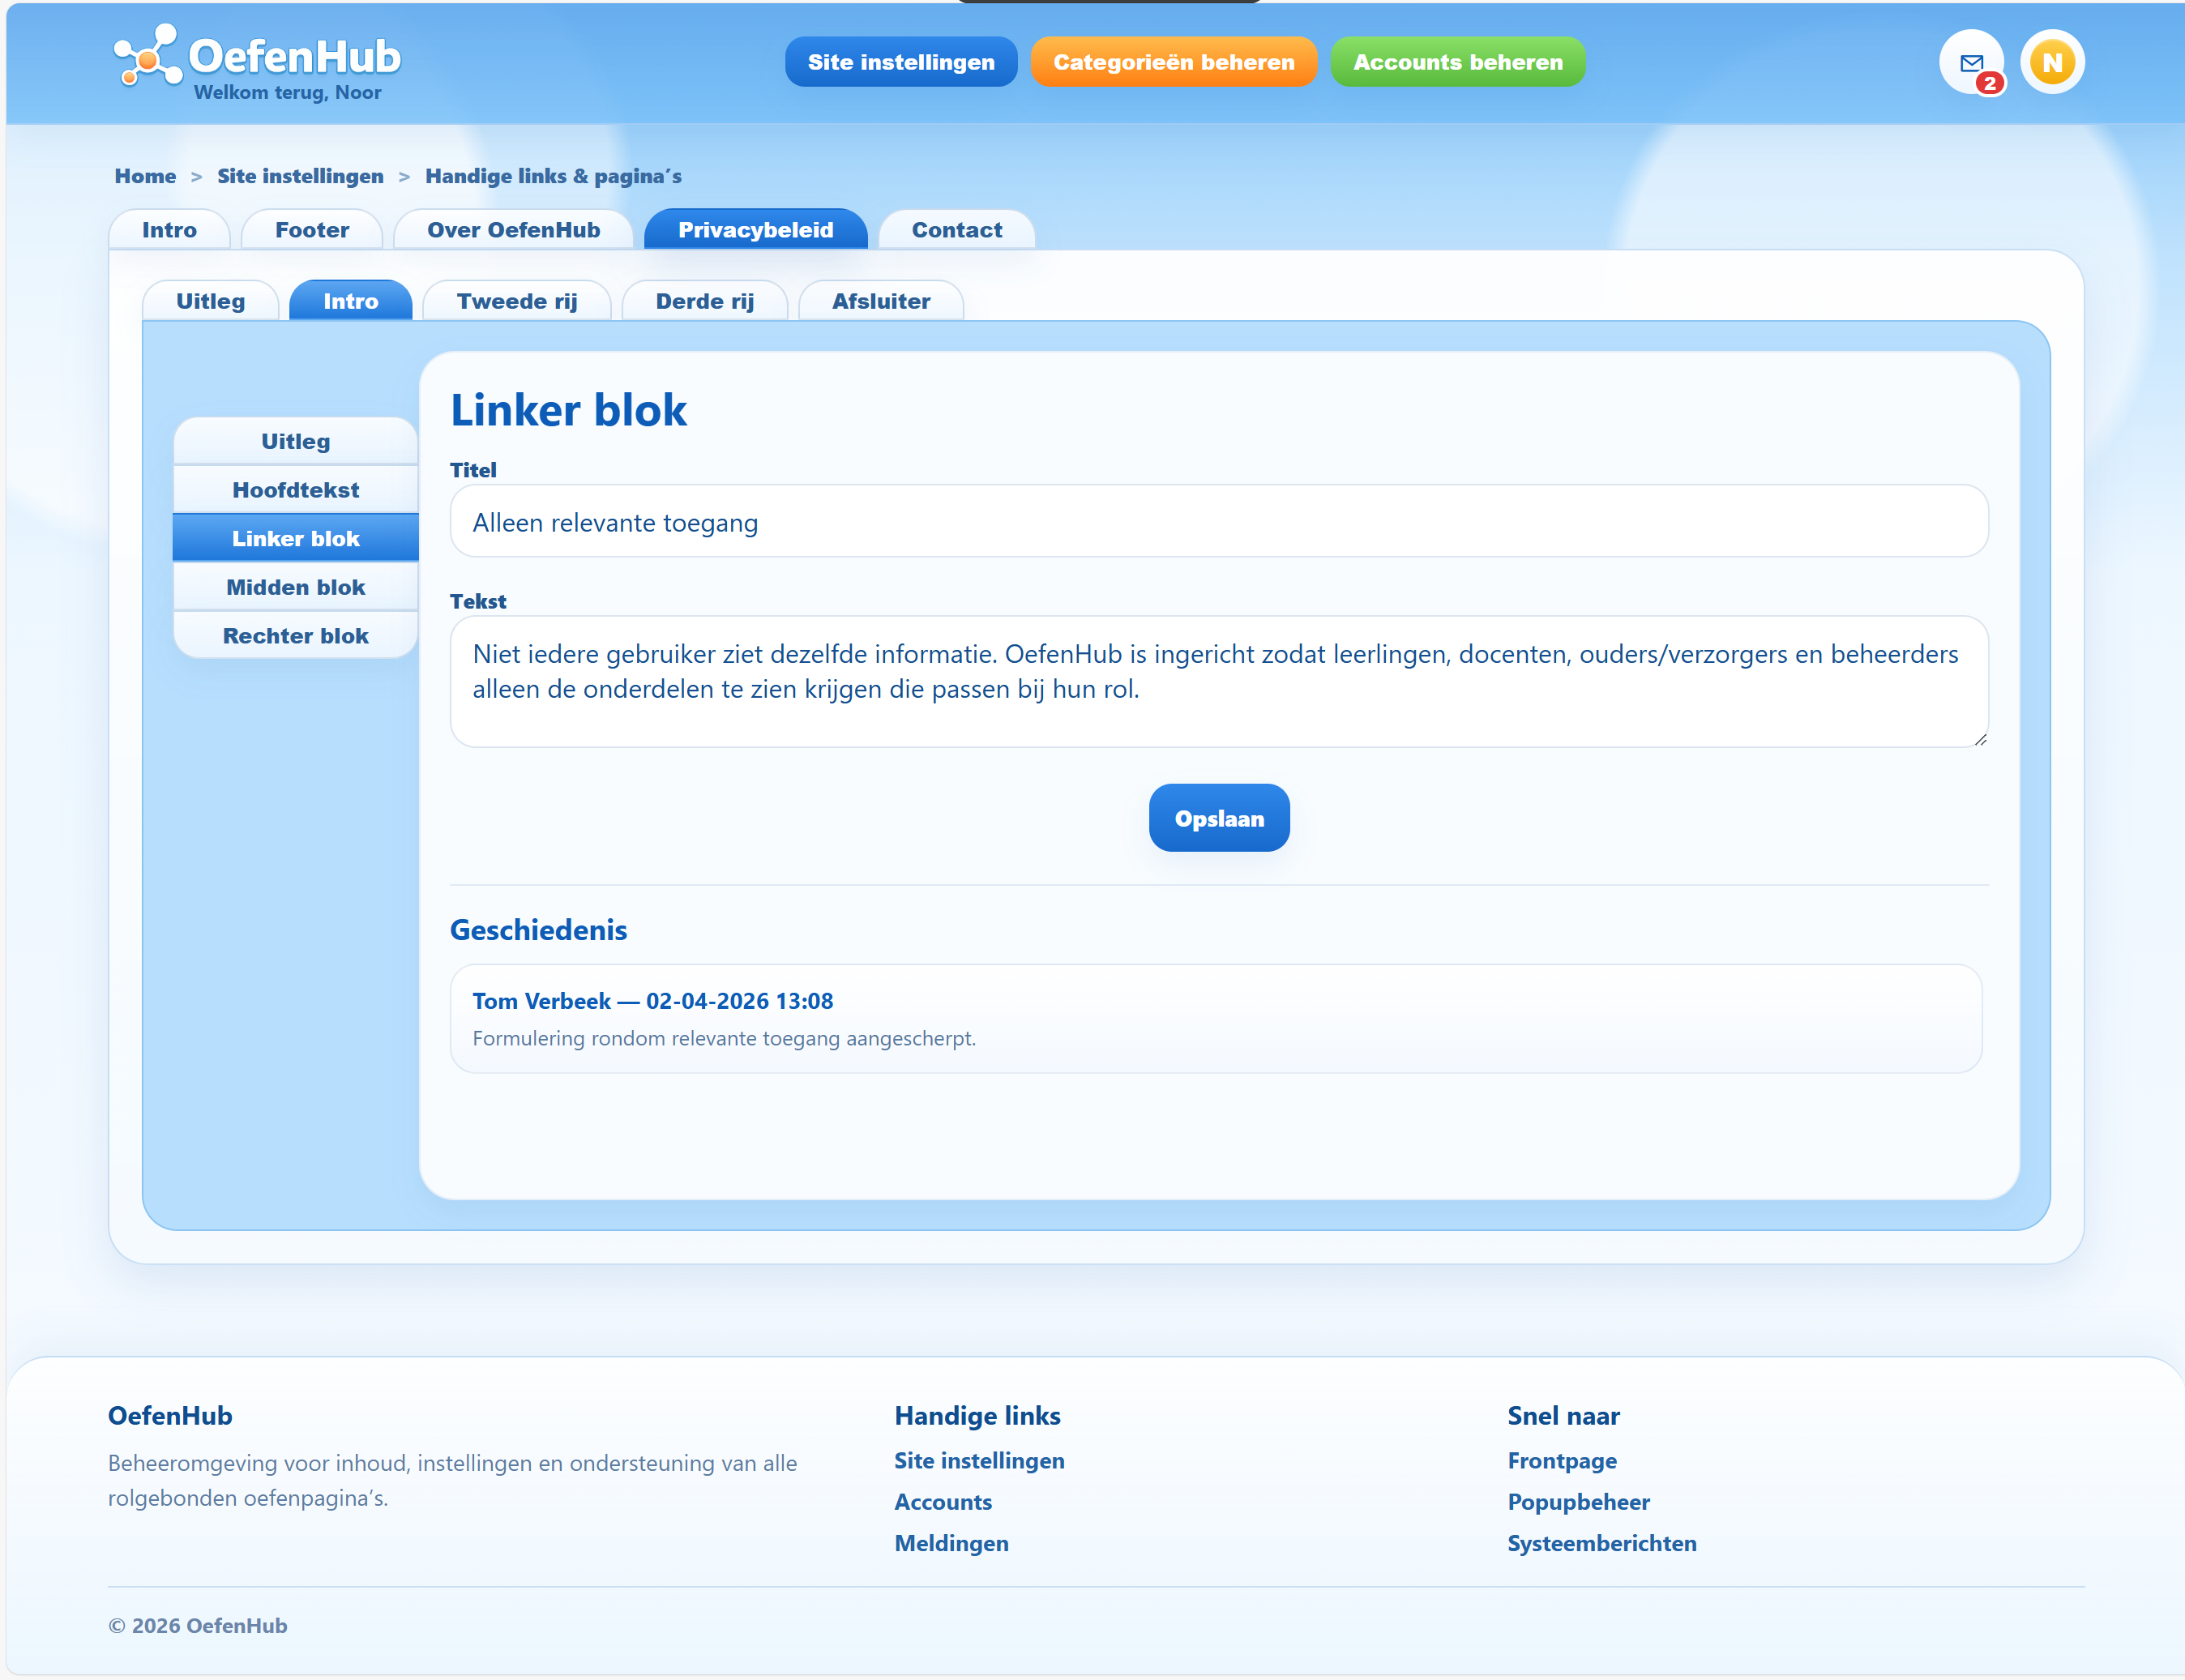Open the second-row Uitleg tab

(x=210, y=301)
